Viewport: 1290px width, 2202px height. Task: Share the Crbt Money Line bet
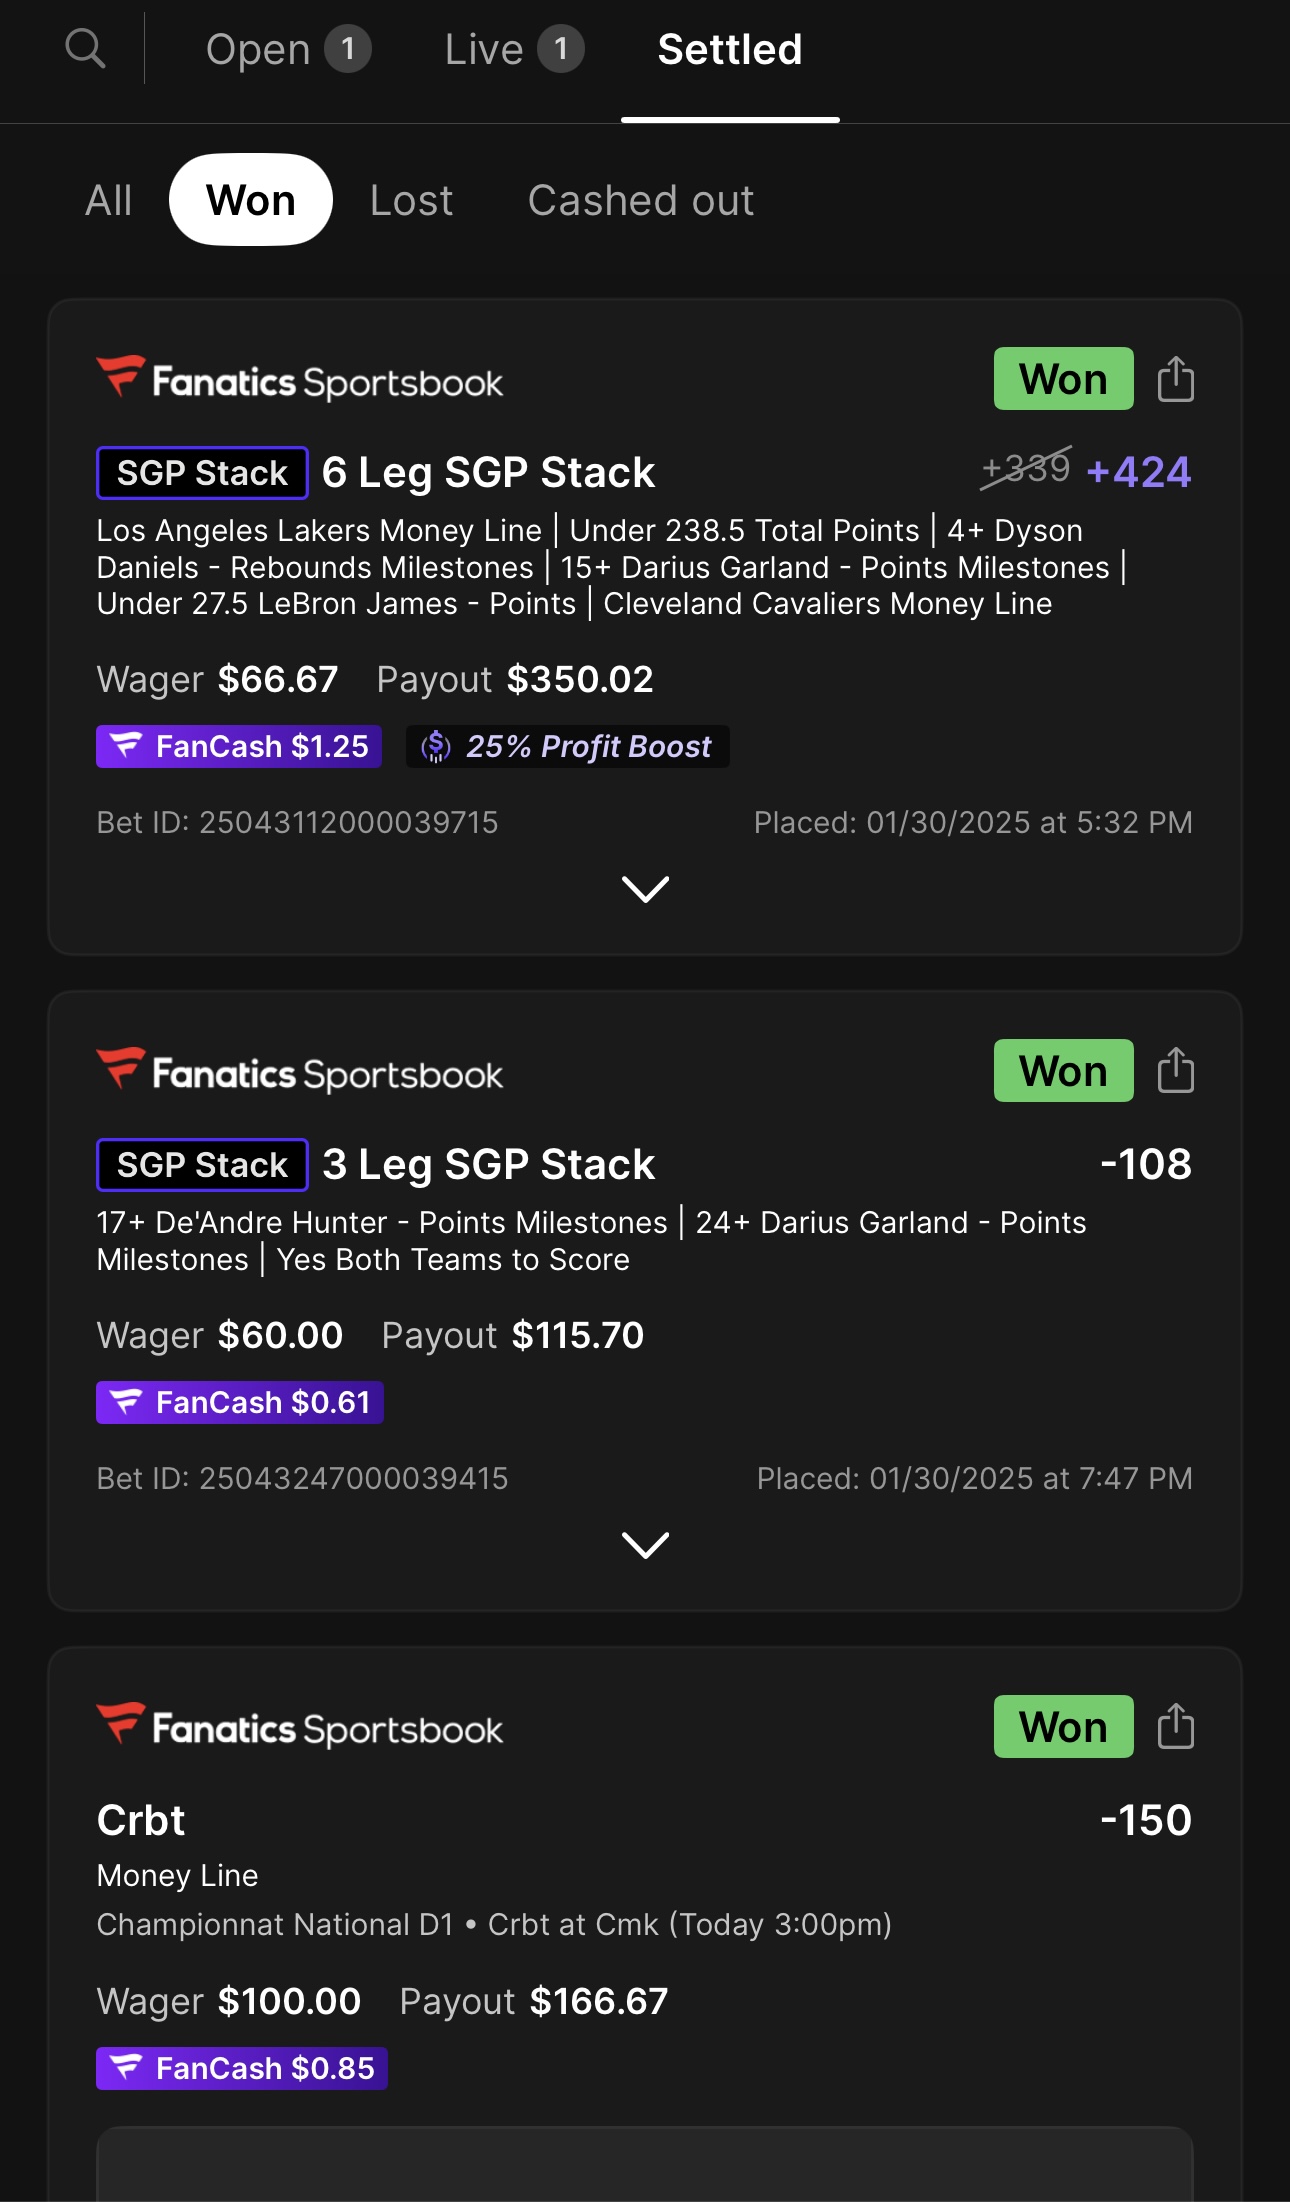tap(1175, 1727)
